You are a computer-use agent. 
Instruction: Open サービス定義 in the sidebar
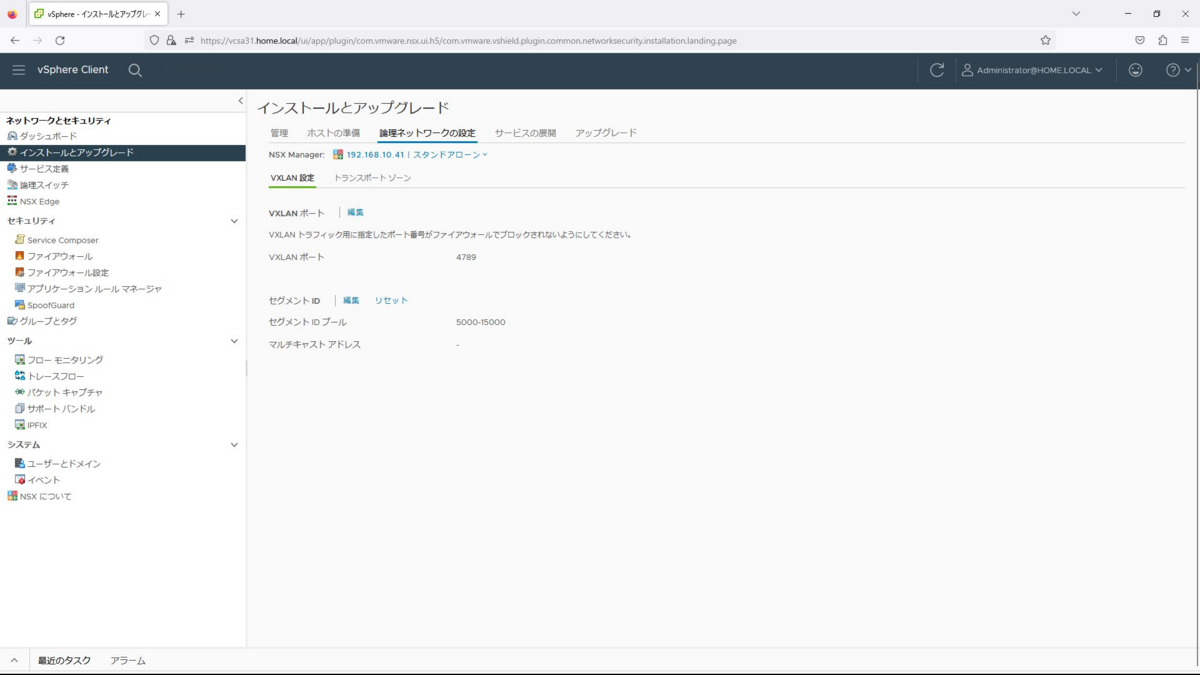pos(44,169)
